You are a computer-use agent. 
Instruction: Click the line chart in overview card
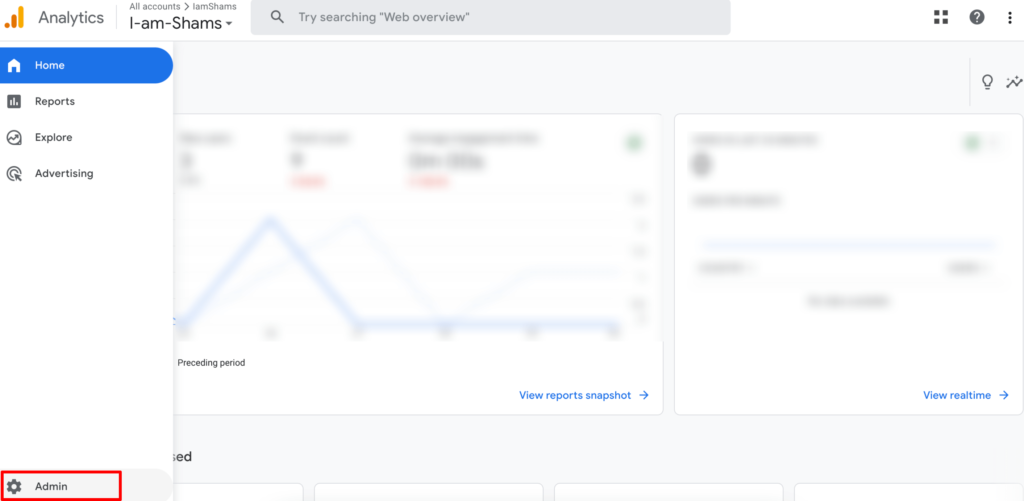click(400, 275)
